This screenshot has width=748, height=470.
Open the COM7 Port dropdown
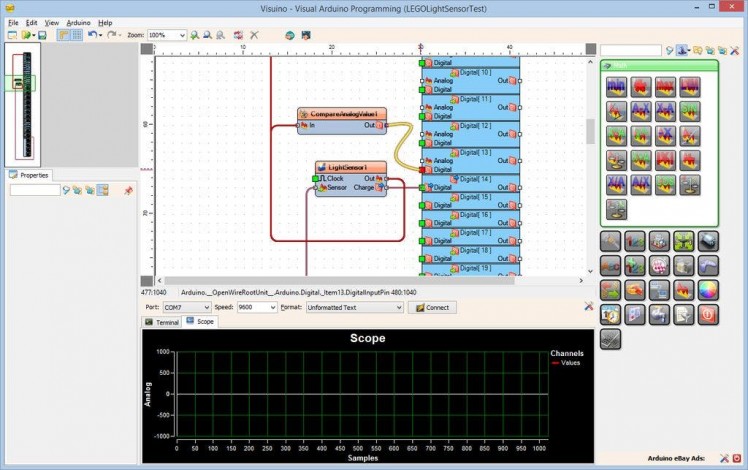206,308
